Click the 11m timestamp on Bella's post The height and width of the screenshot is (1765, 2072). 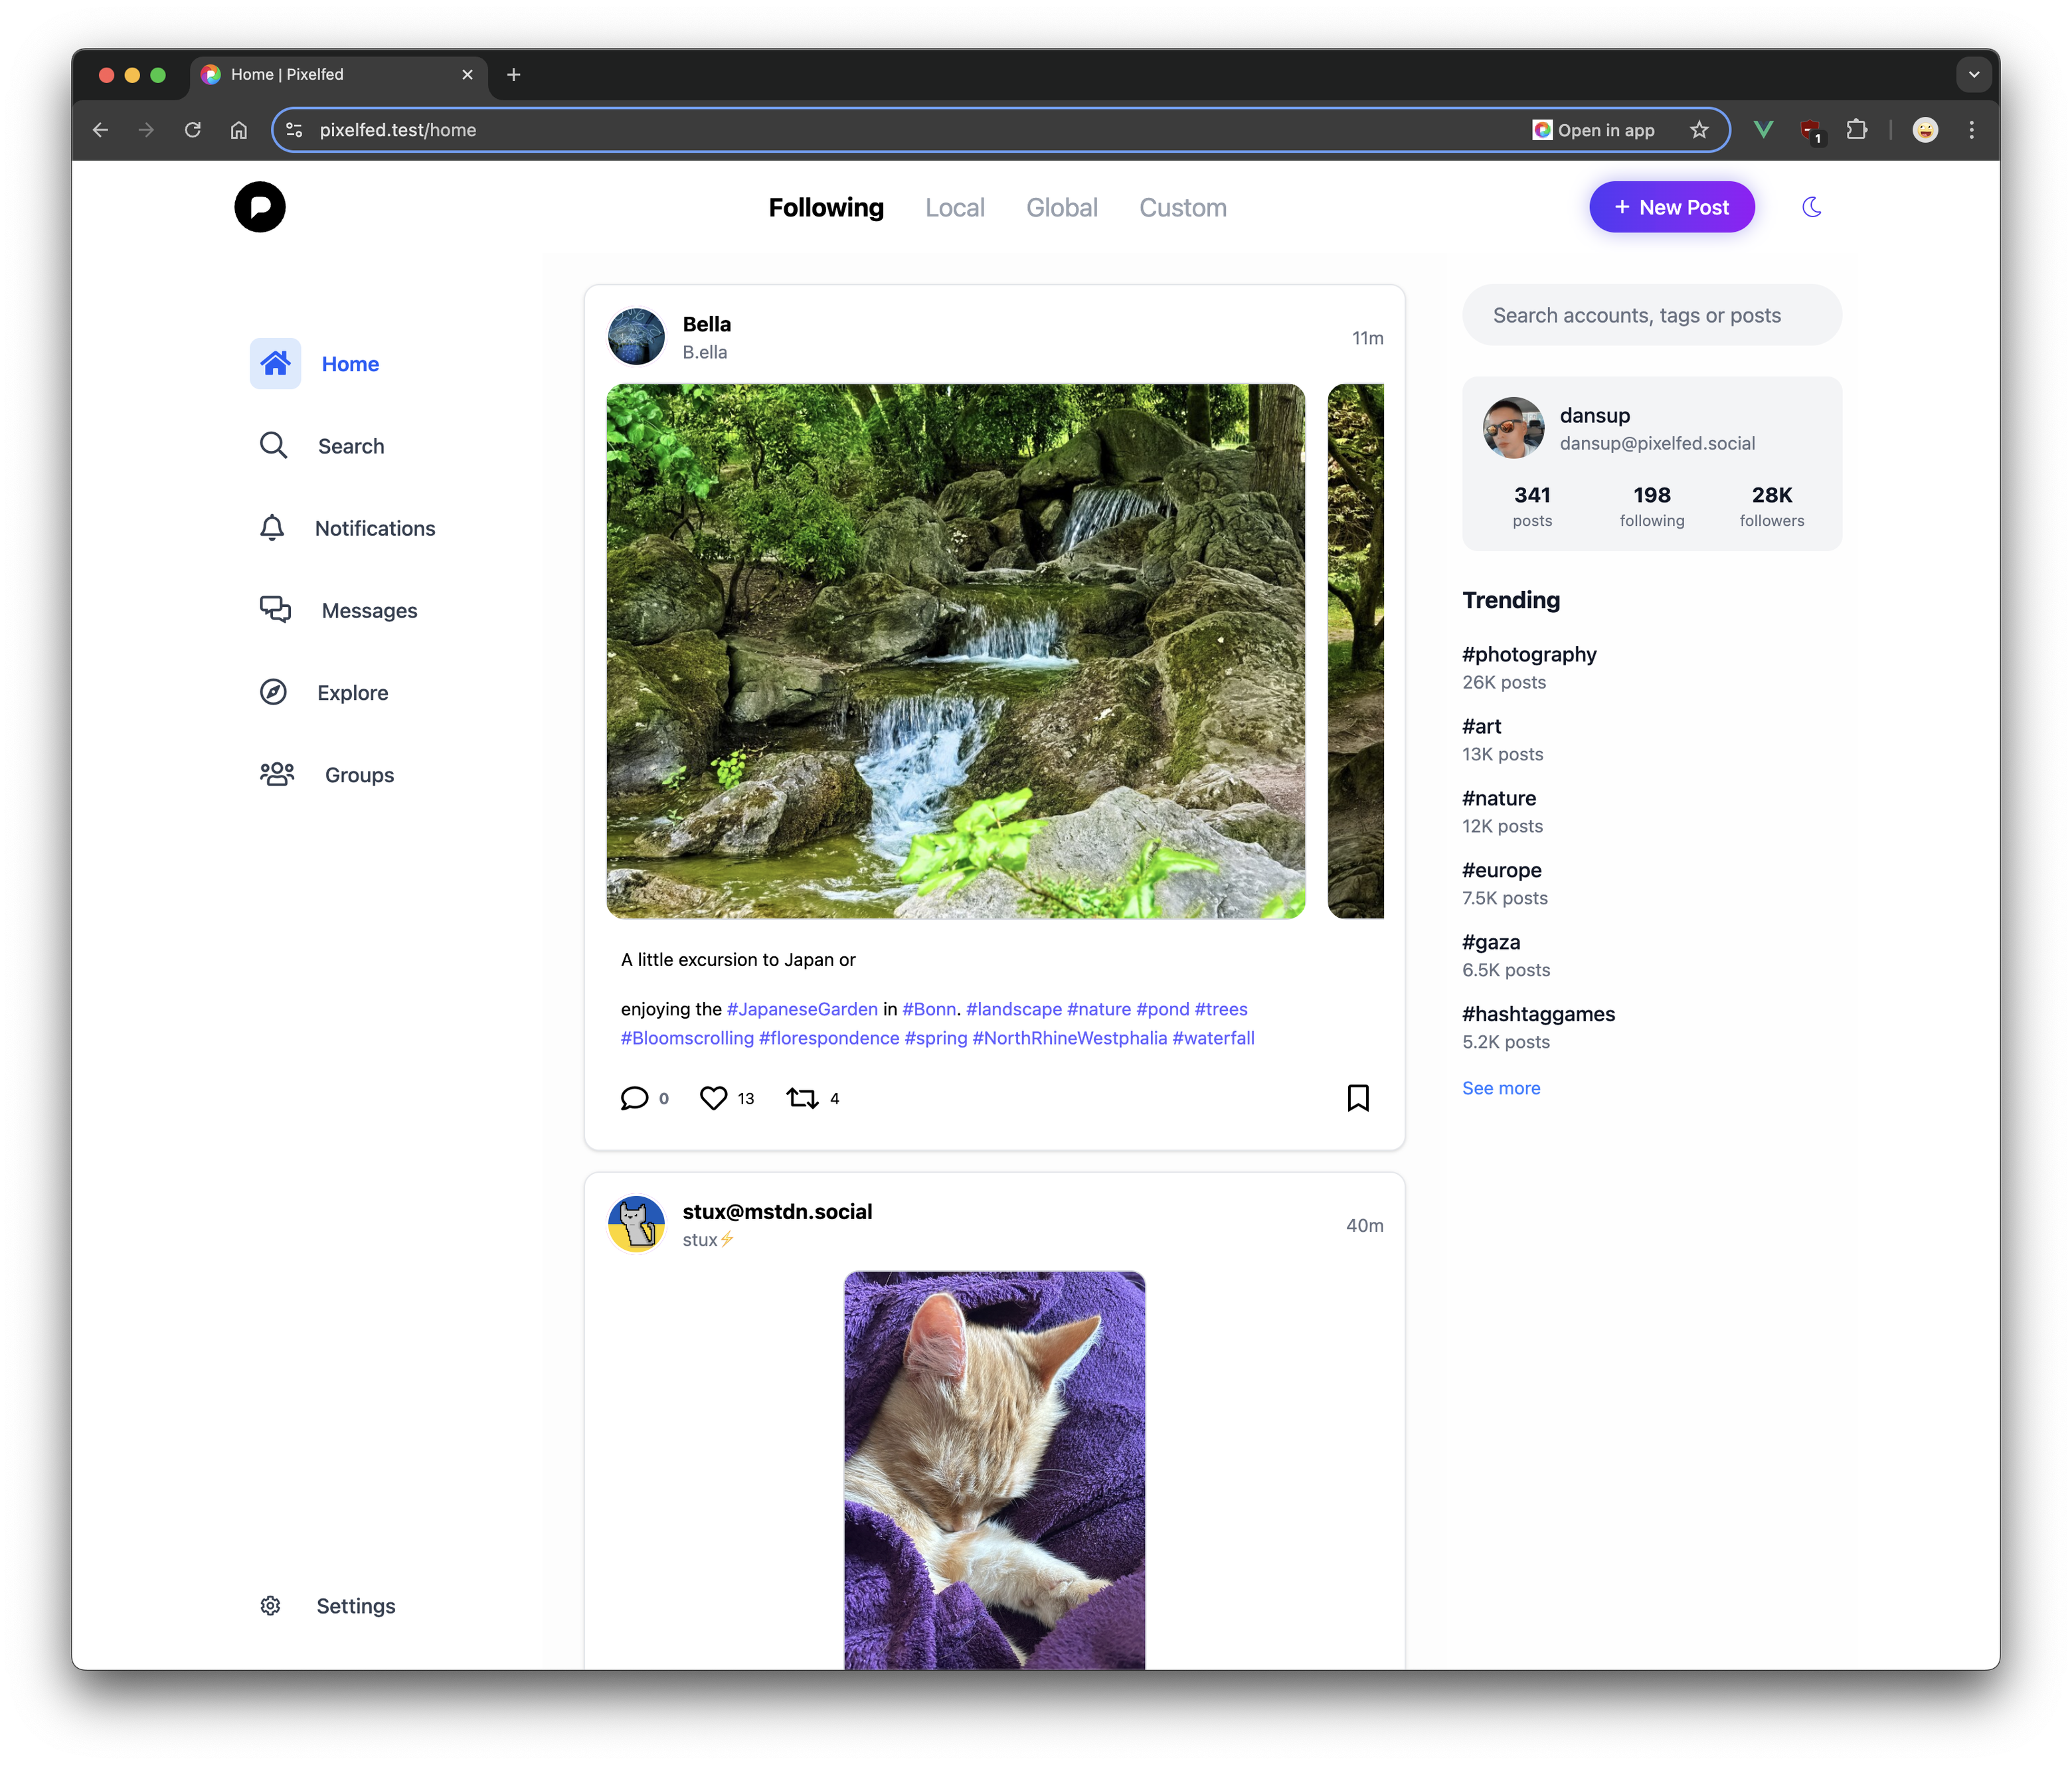pyautogui.click(x=1367, y=338)
